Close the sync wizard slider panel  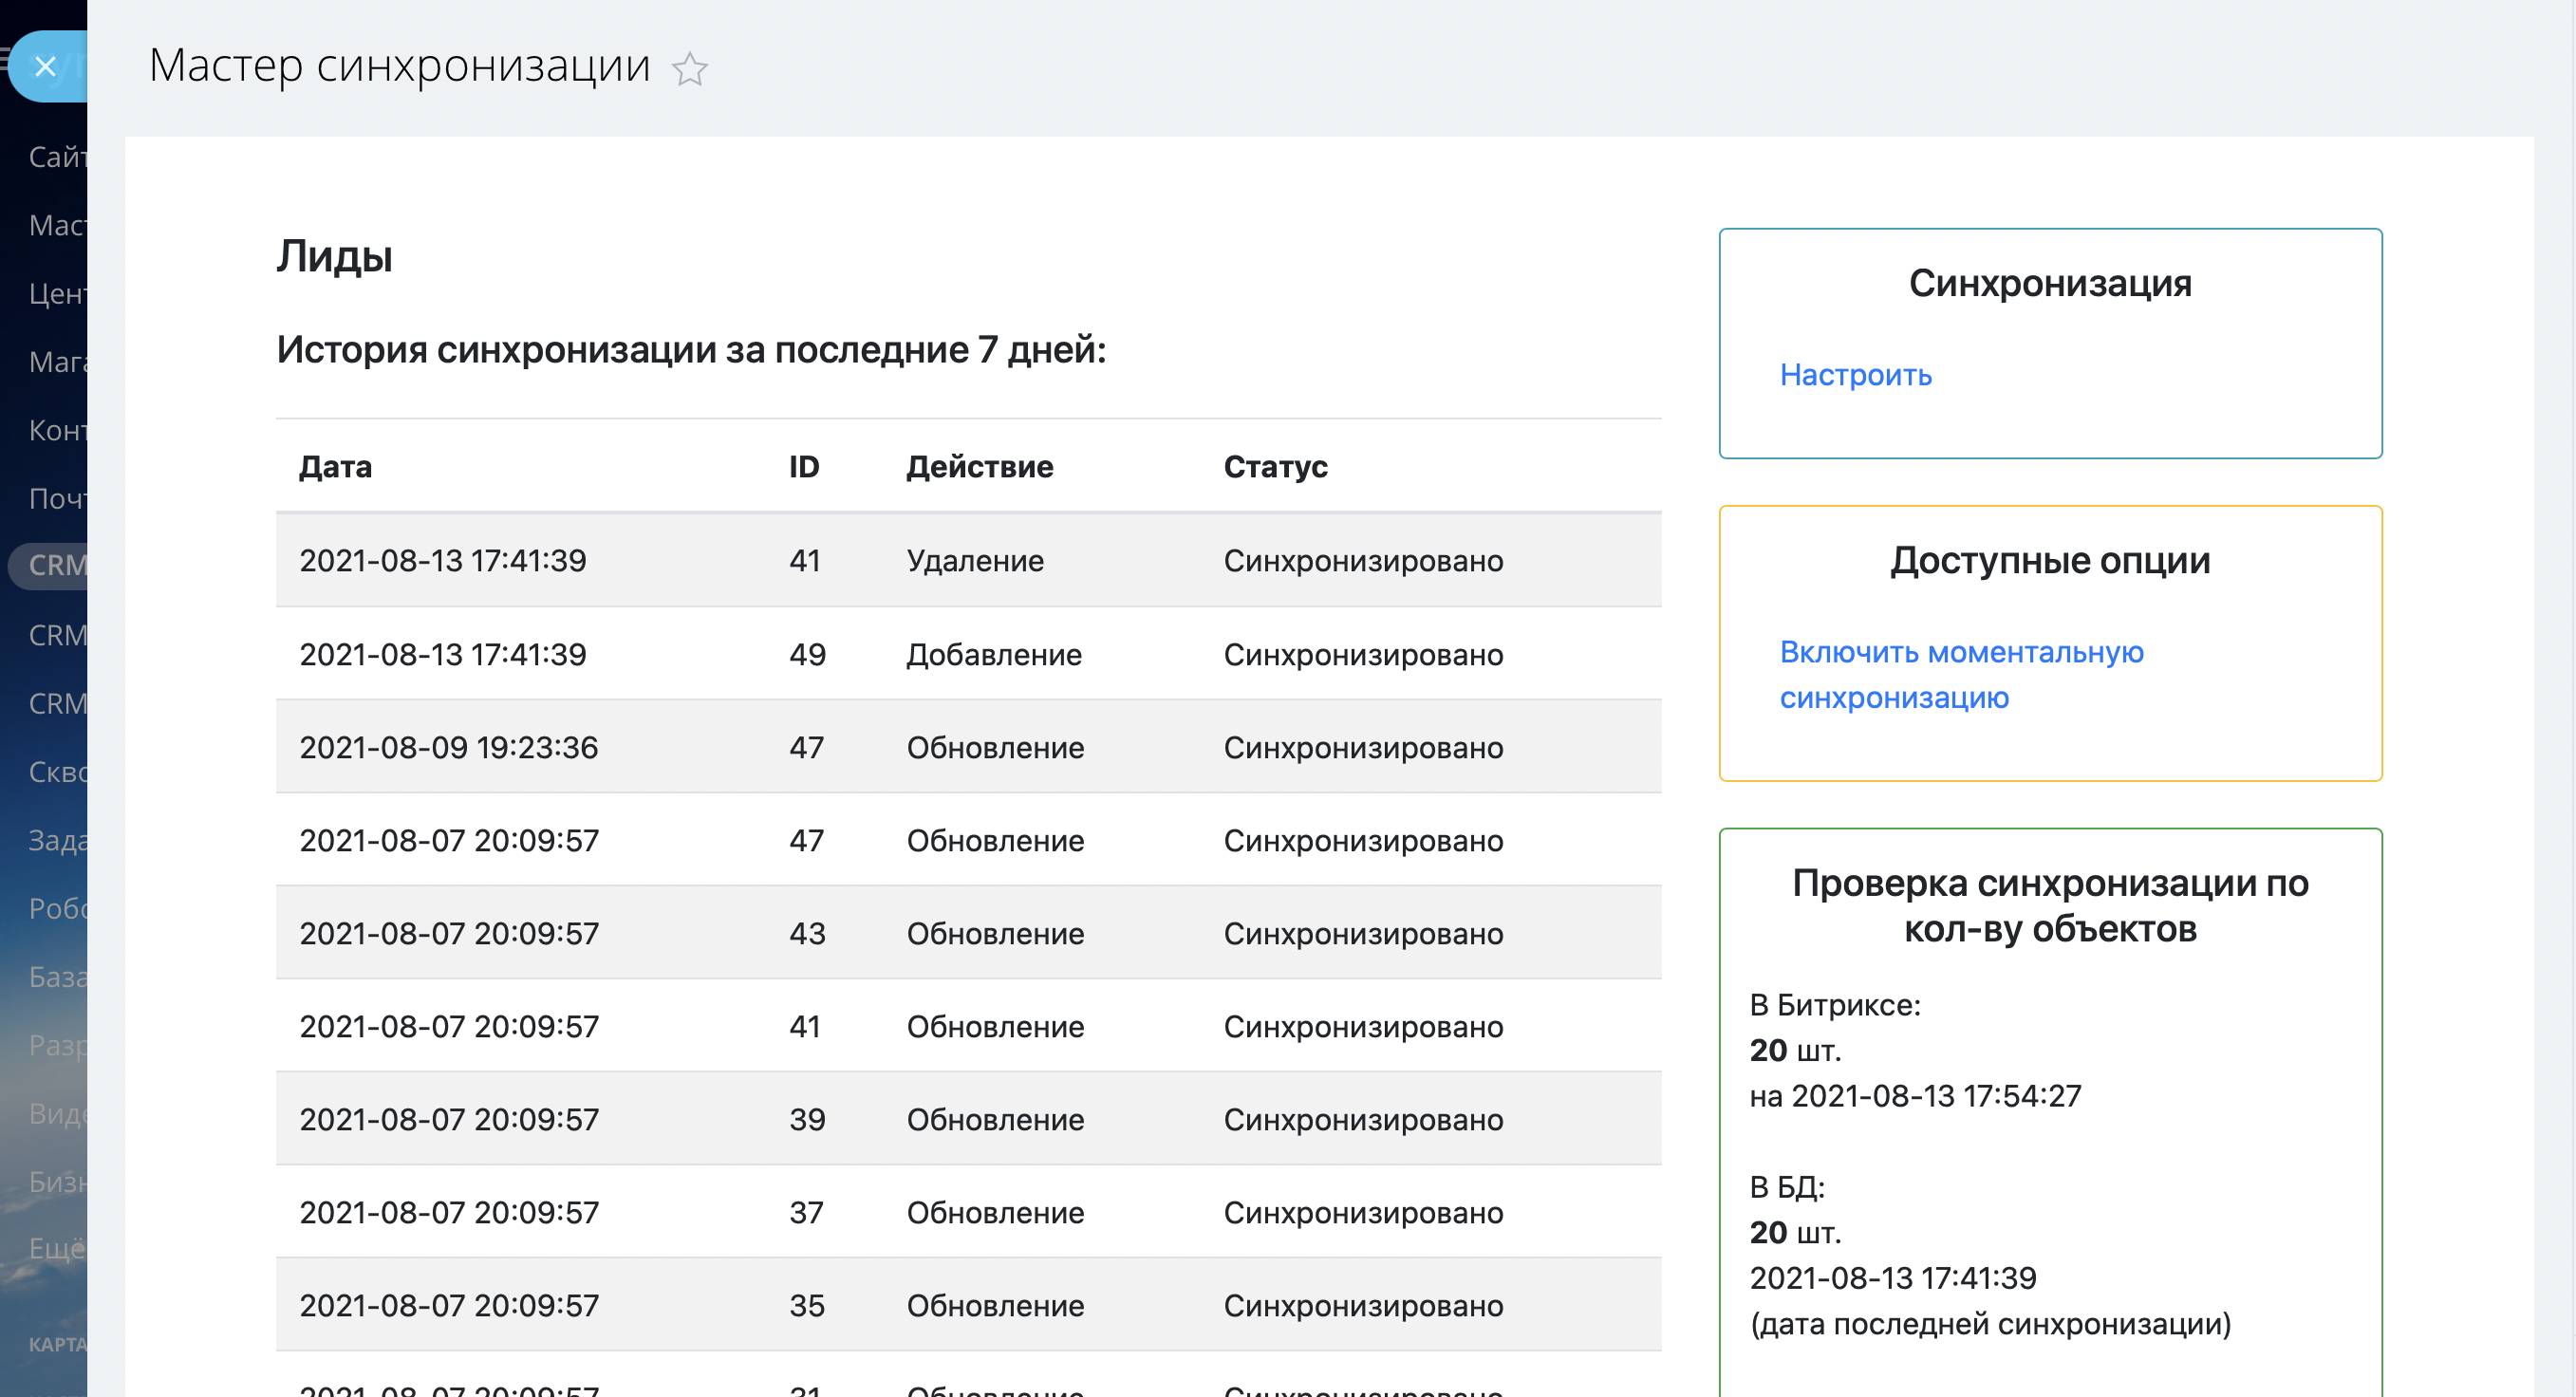click(x=45, y=67)
